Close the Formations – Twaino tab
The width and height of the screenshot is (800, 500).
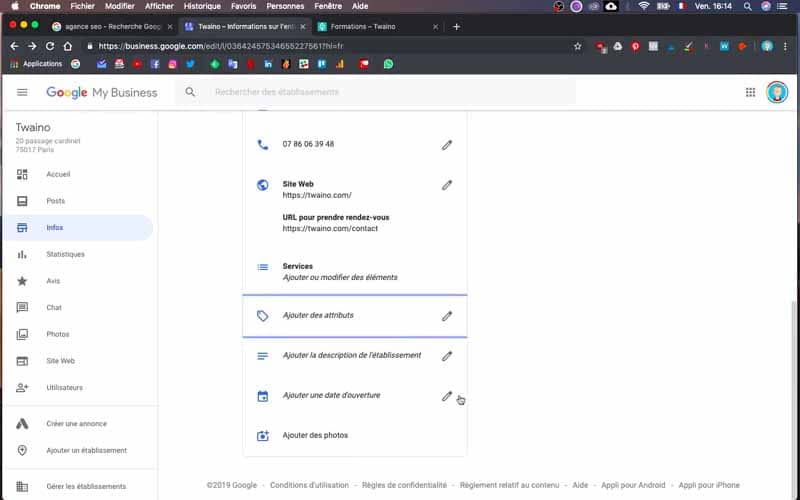tap(435, 27)
